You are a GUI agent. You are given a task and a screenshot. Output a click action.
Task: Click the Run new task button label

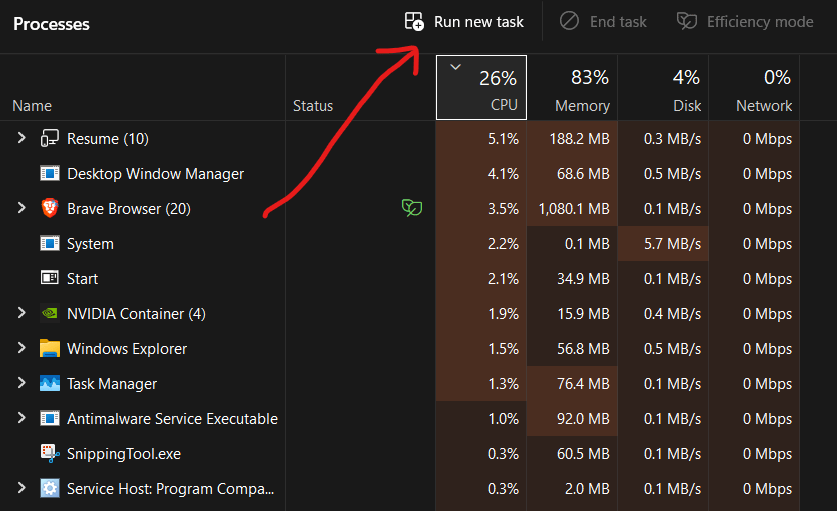point(479,22)
